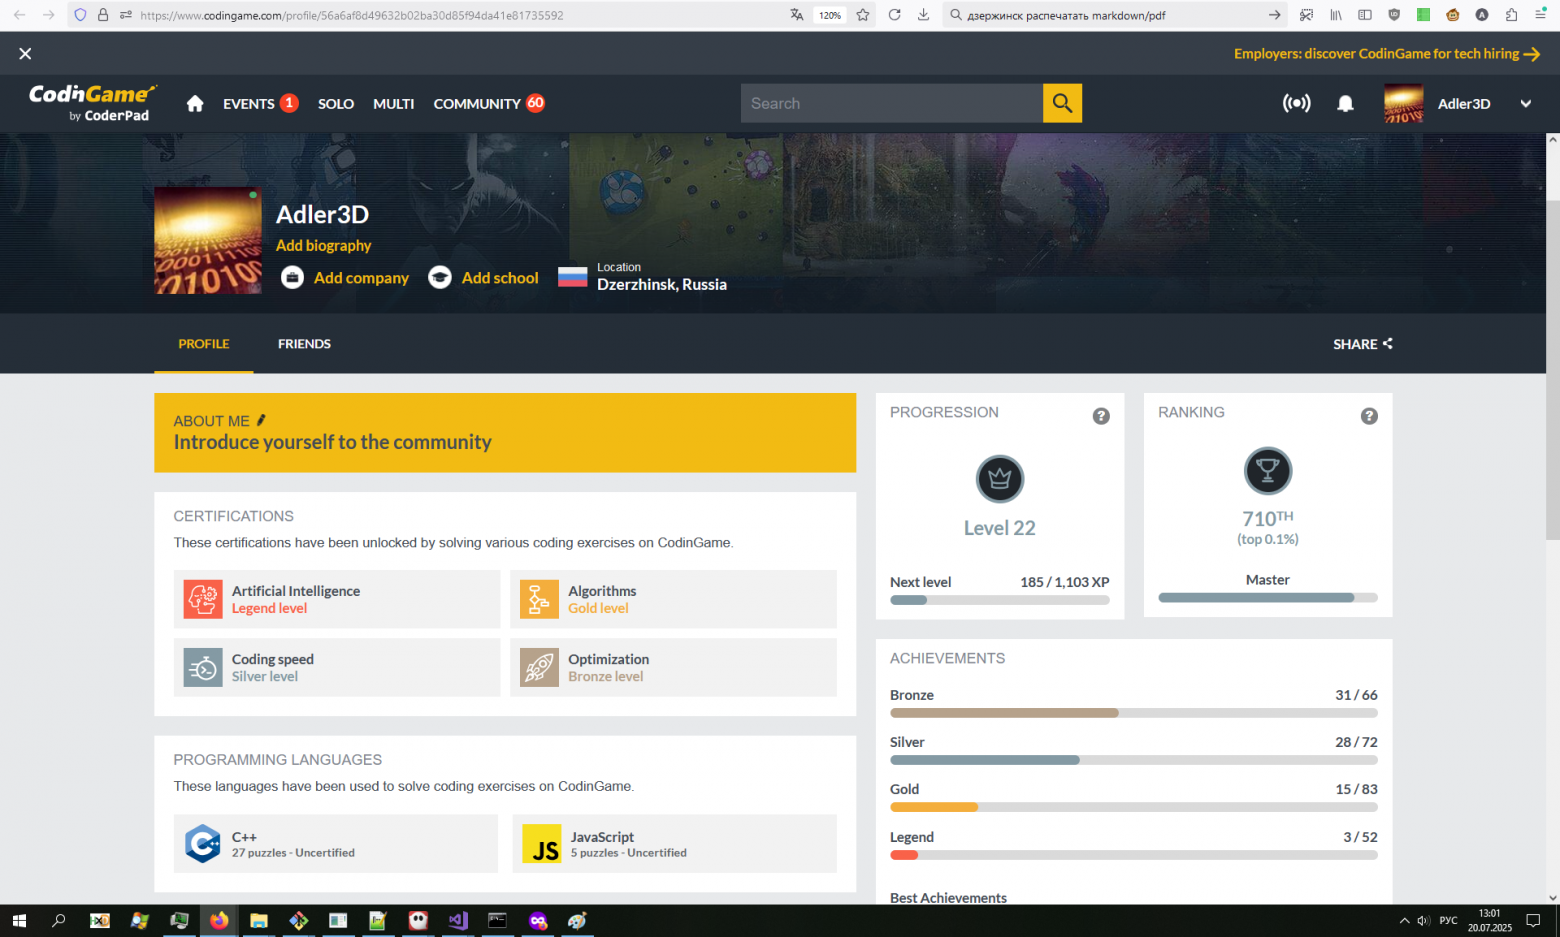The width and height of the screenshot is (1560, 937).
Task: Click the home icon in navigation bar
Action: (x=195, y=104)
